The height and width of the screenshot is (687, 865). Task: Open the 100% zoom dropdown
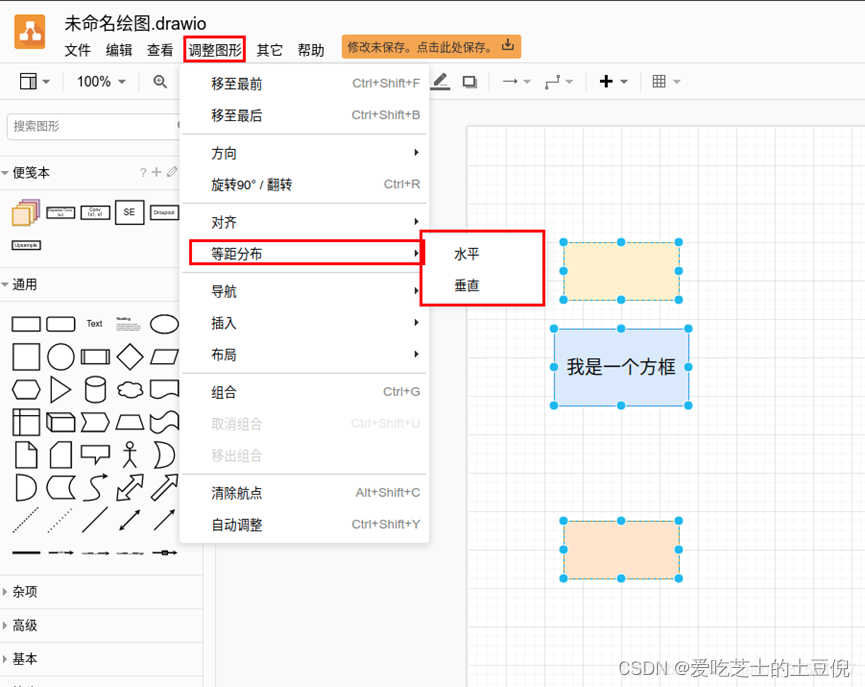tap(102, 82)
